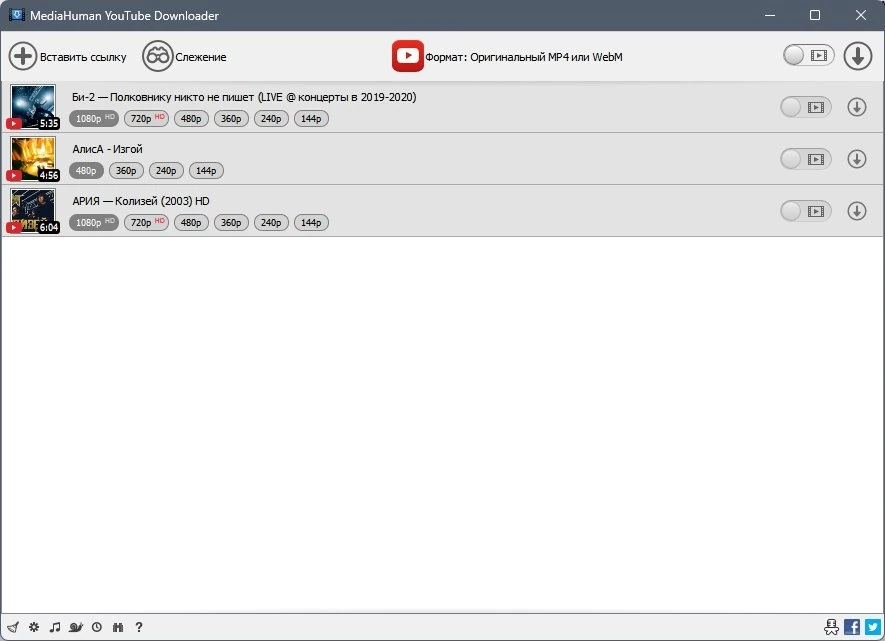Pick 480p for АРИЯ — Колизей

pyautogui.click(x=191, y=222)
